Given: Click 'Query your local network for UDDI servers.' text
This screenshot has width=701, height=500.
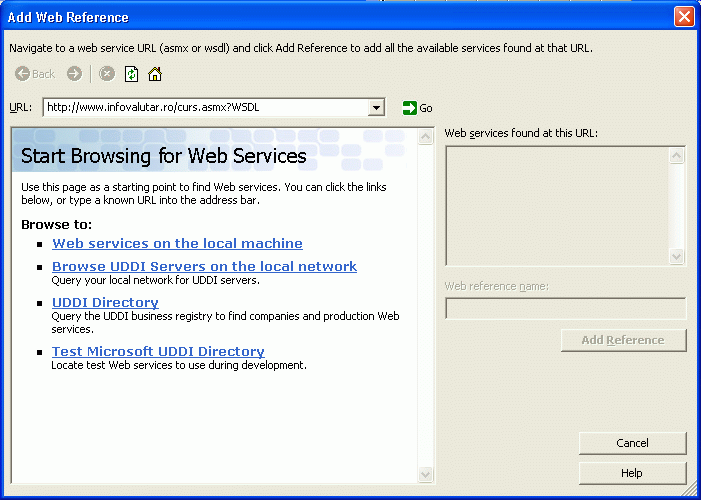Looking at the screenshot, I should pos(156,280).
